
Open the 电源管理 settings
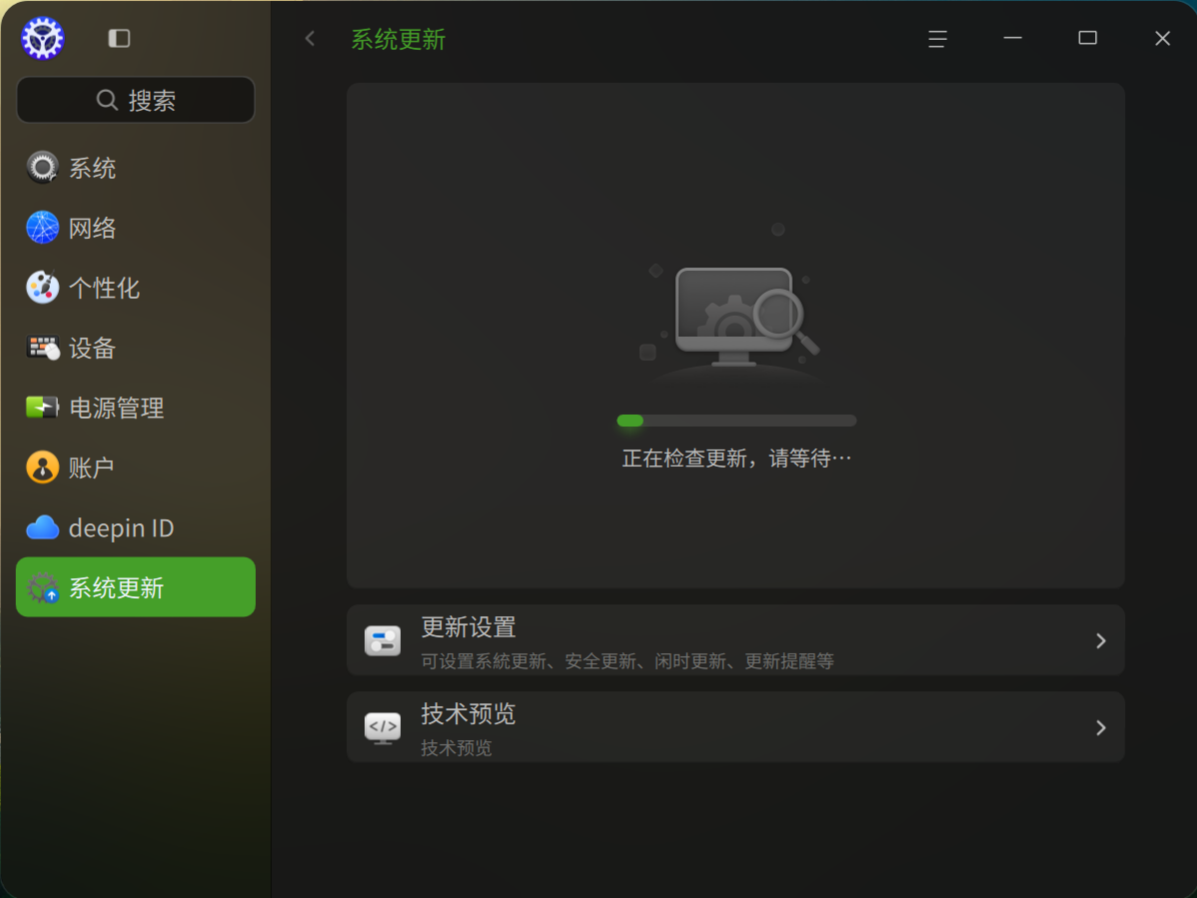click(136, 408)
